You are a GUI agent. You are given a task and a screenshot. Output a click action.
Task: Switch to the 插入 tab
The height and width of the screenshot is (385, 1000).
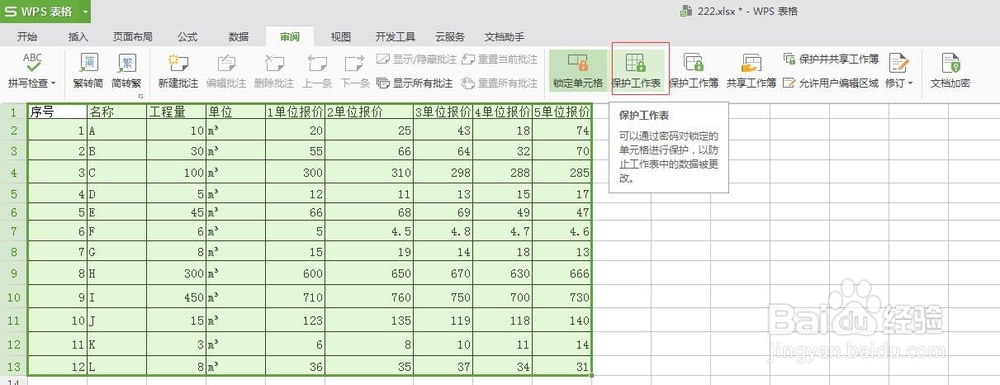(78, 37)
